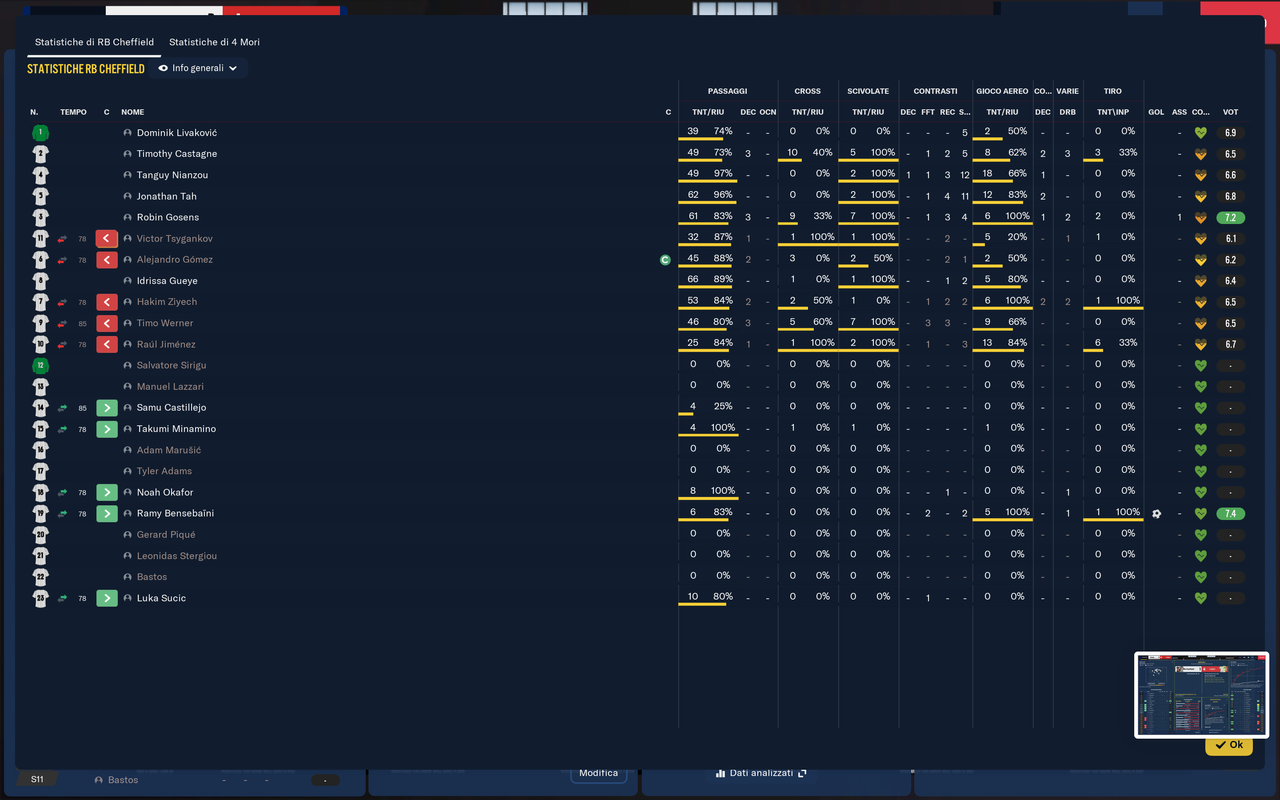This screenshot has height=800, width=1280.
Task: Open the match screen thumbnail preview
Action: (x=1201, y=695)
